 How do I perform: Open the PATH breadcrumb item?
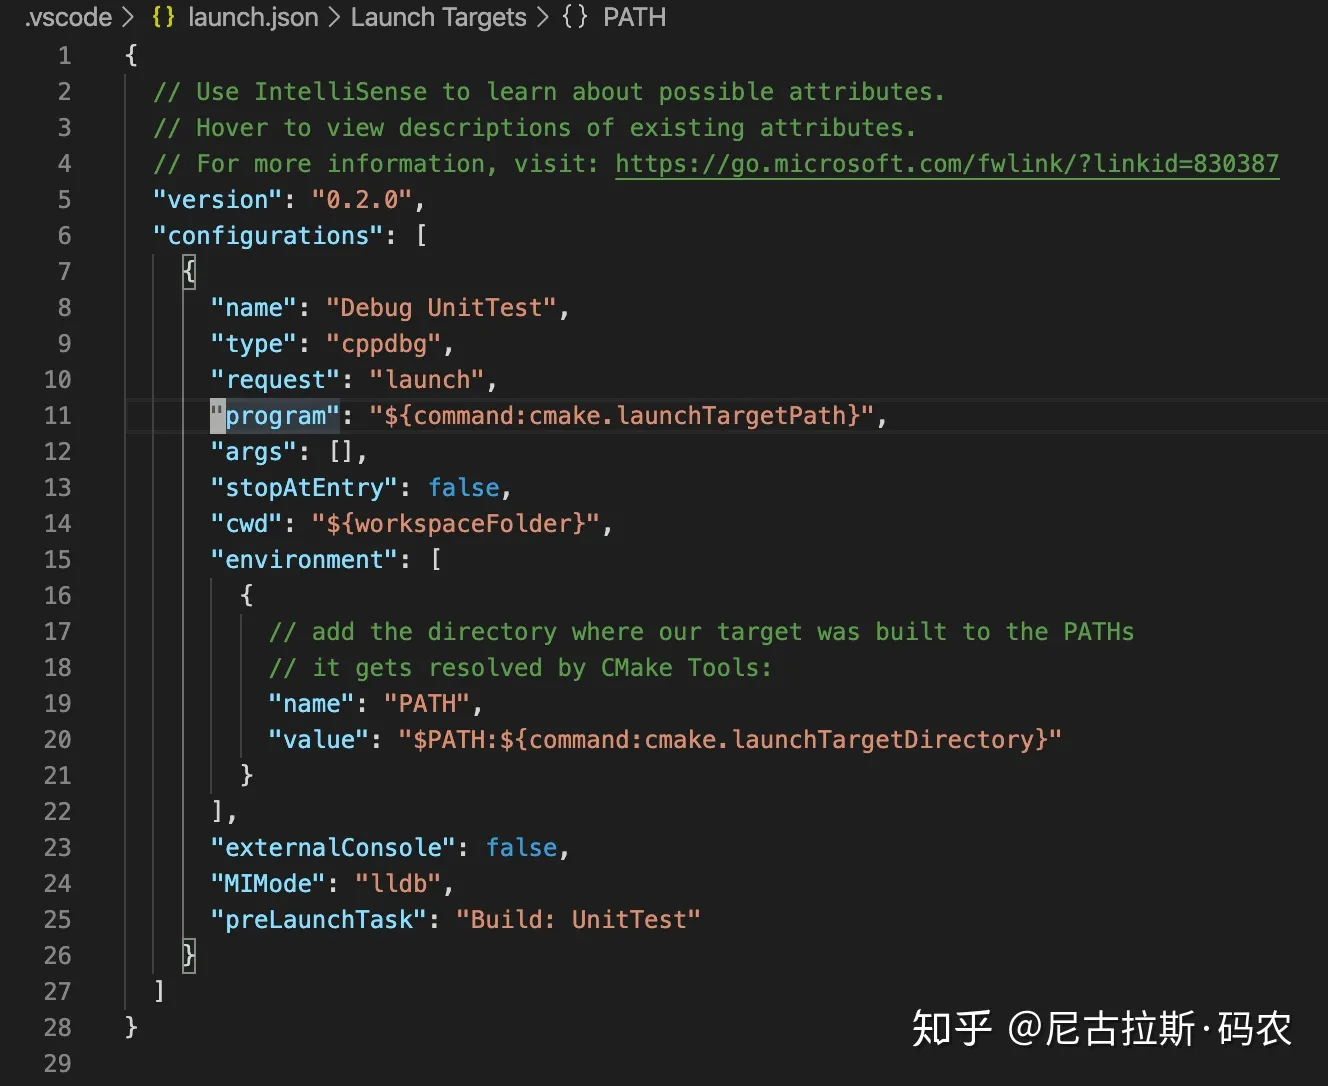pyautogui.click(x=634, y=17)
